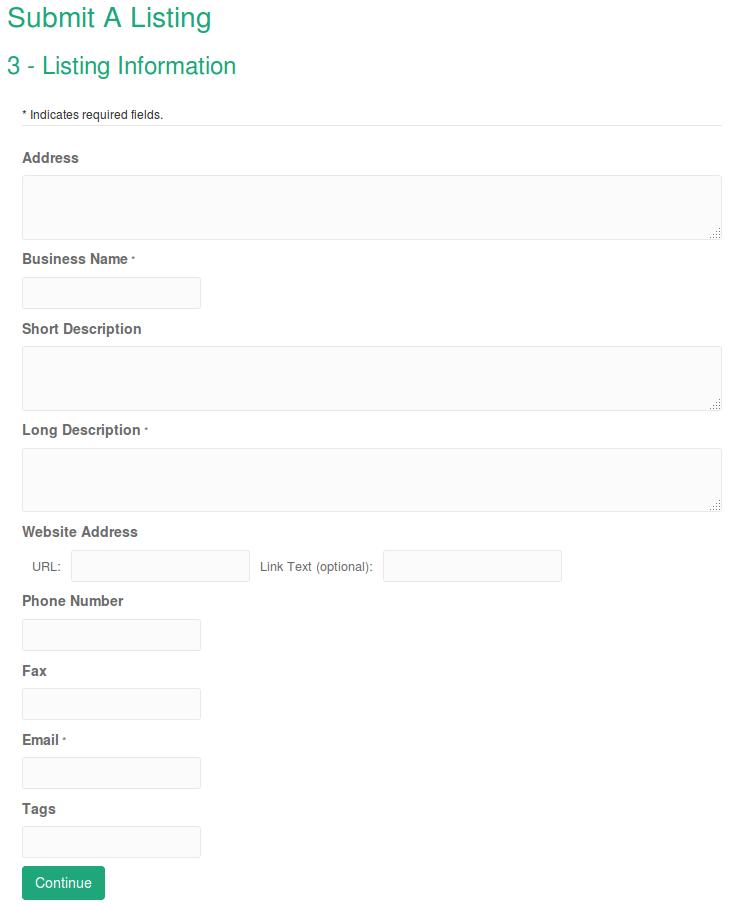Click the Email input field
749x910 pixels.
[x=111, y=773]
